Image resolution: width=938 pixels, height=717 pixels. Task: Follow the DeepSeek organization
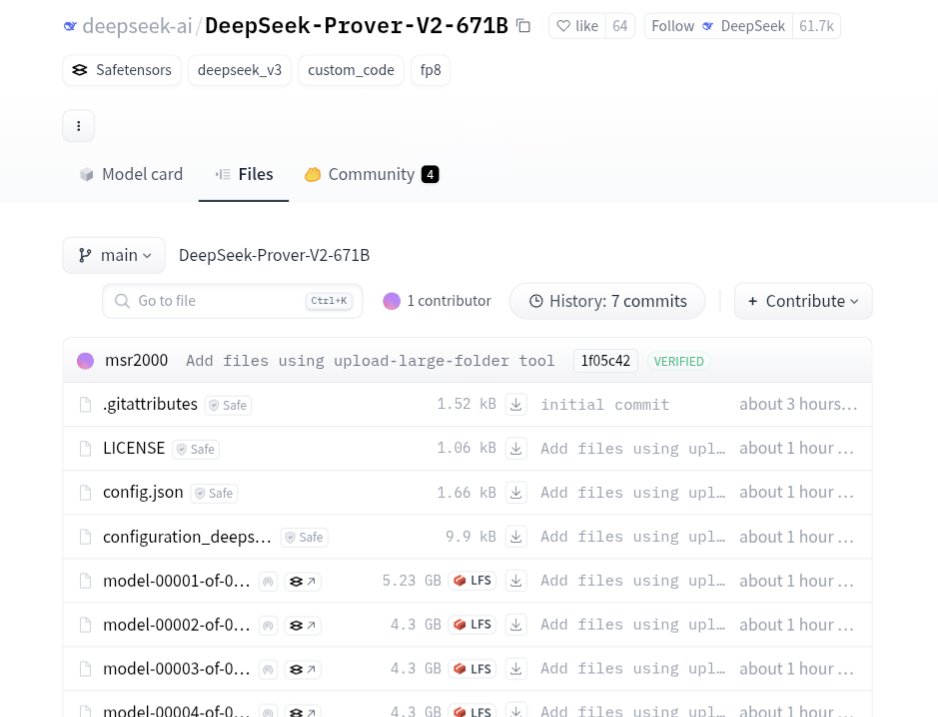pos(718,26)
